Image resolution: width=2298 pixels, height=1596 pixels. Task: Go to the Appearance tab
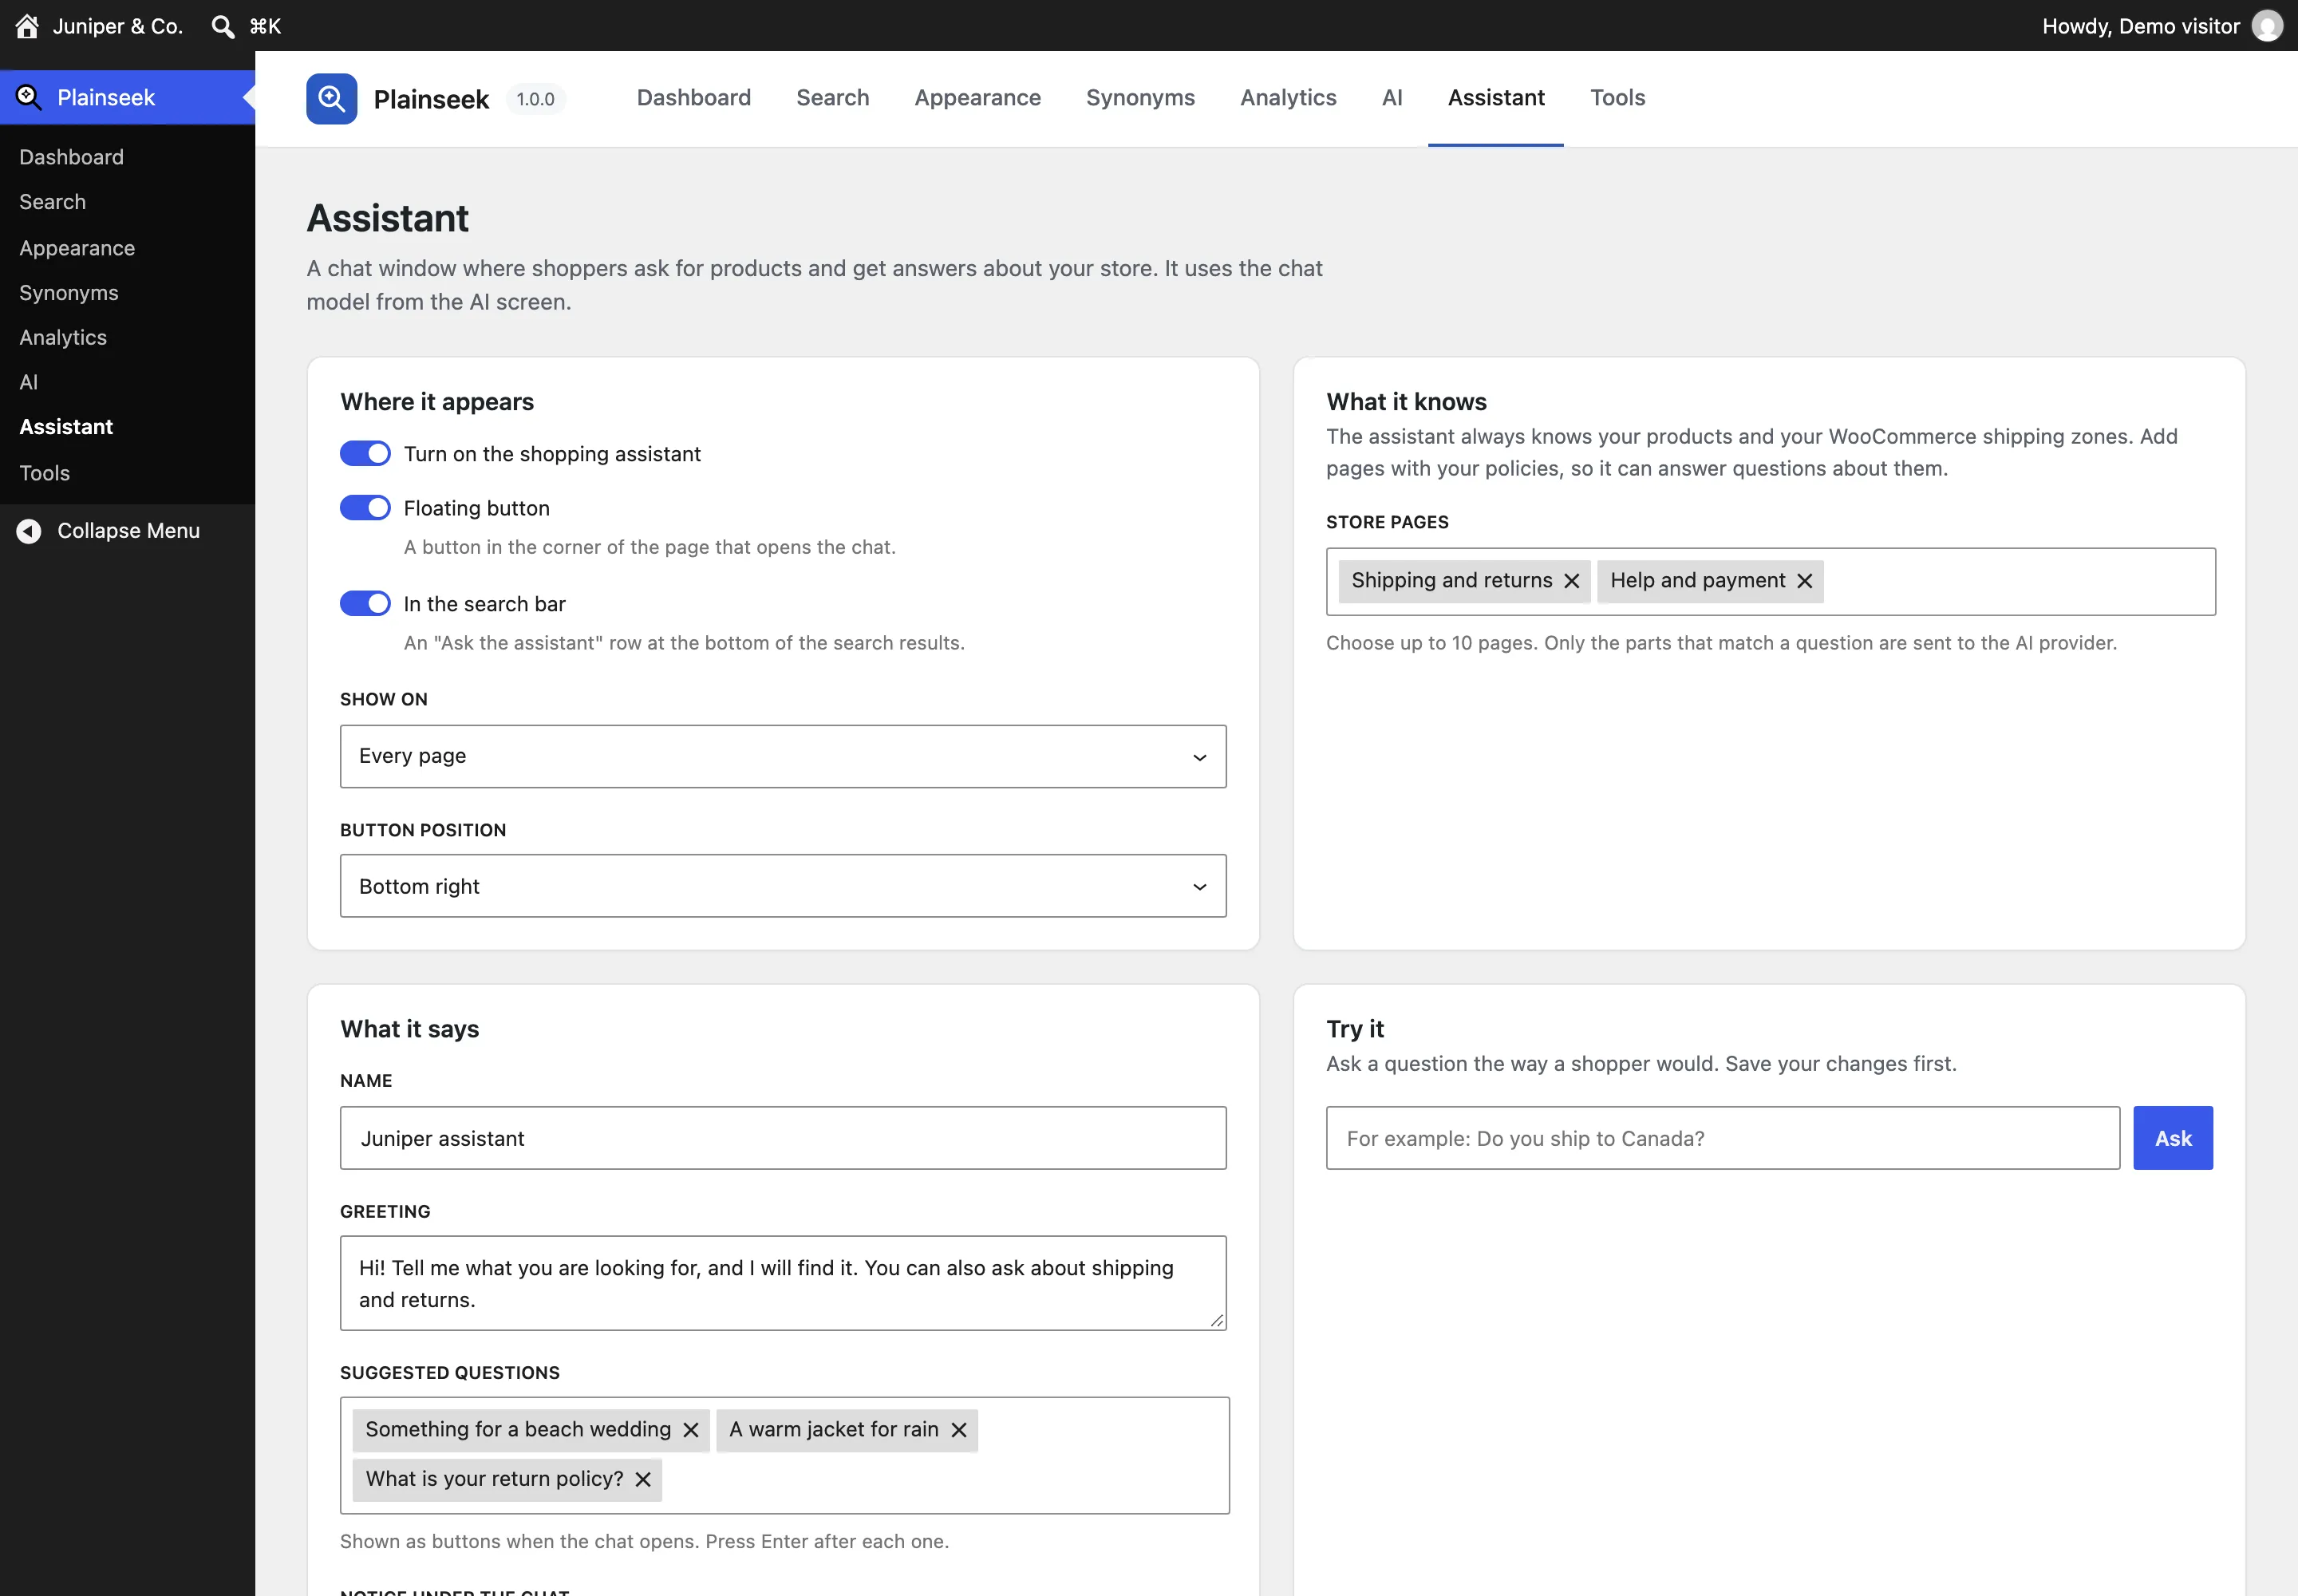point(977,98)
